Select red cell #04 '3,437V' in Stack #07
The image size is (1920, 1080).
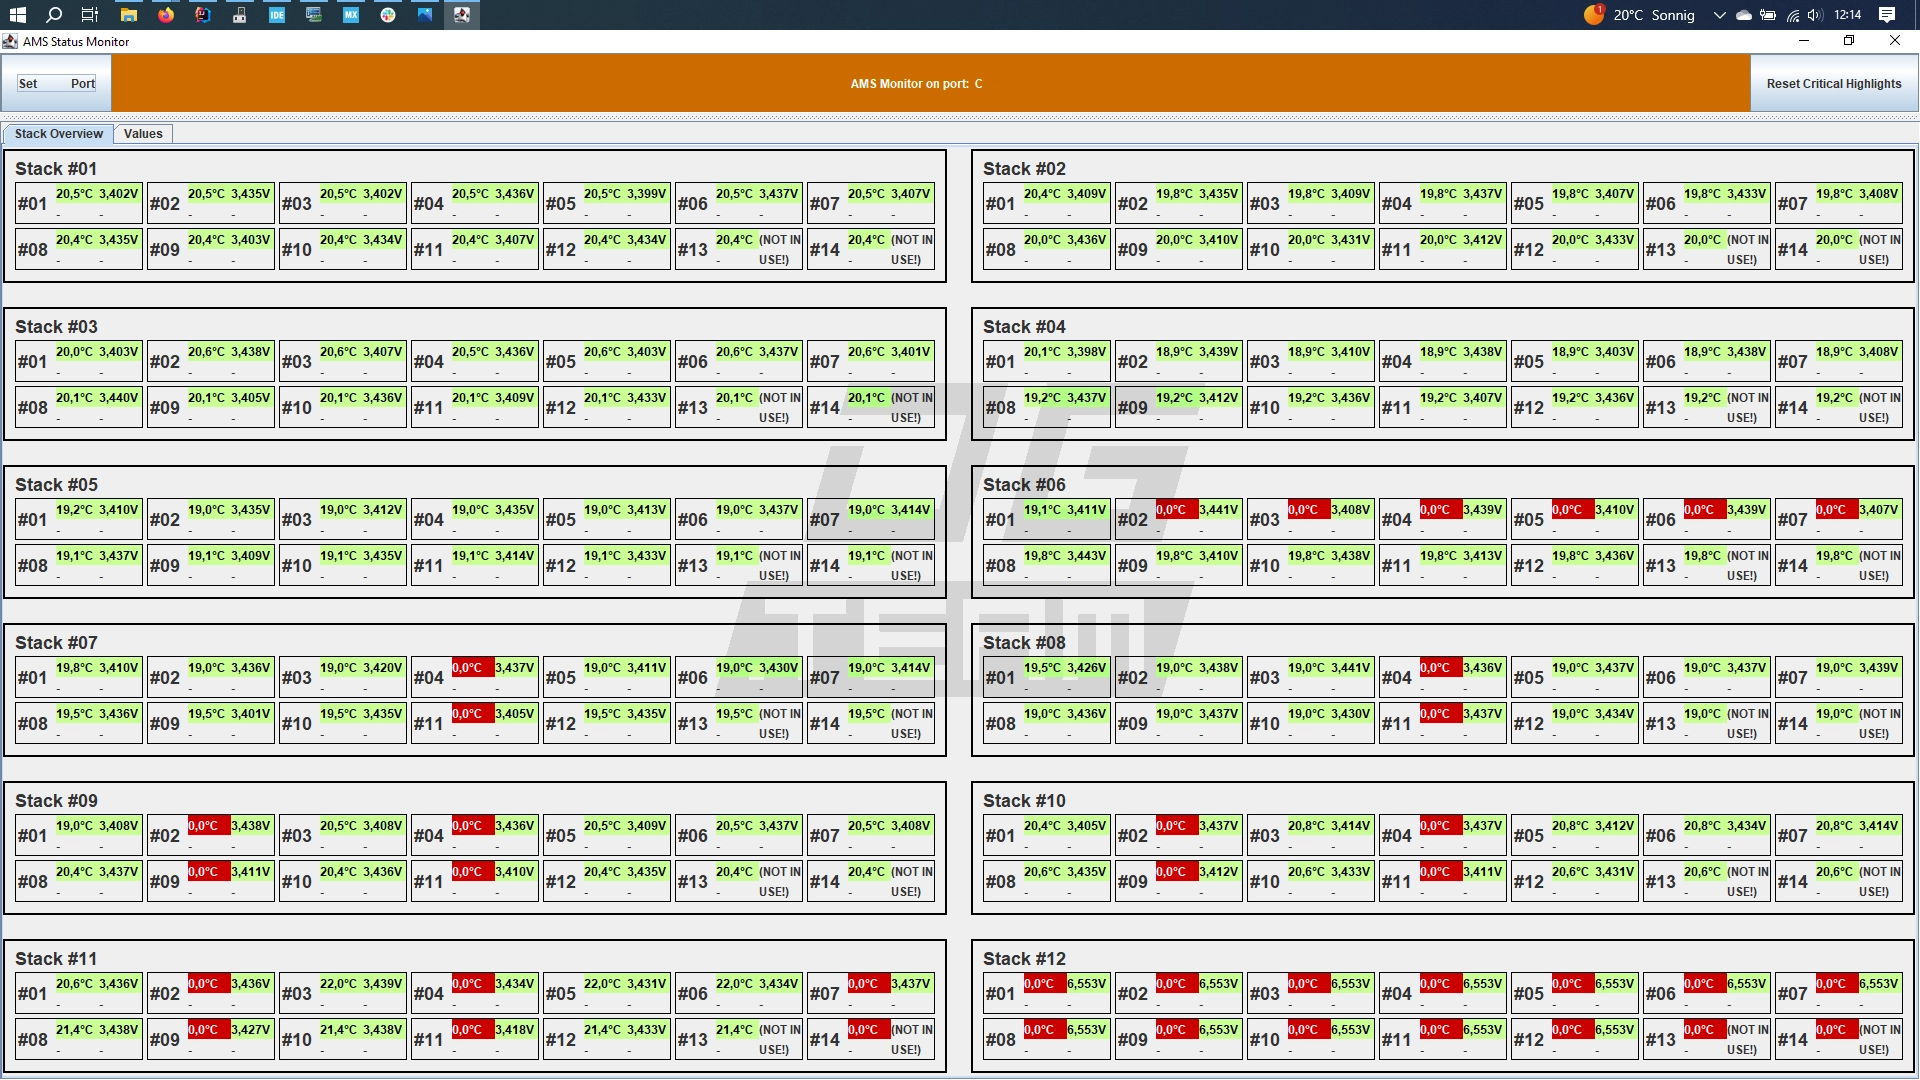[x=475, y=677]
